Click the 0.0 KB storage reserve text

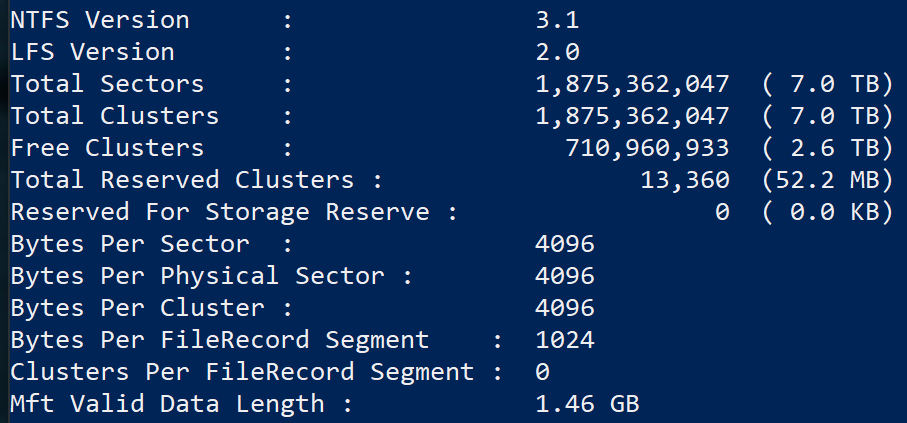coord(827,211)
